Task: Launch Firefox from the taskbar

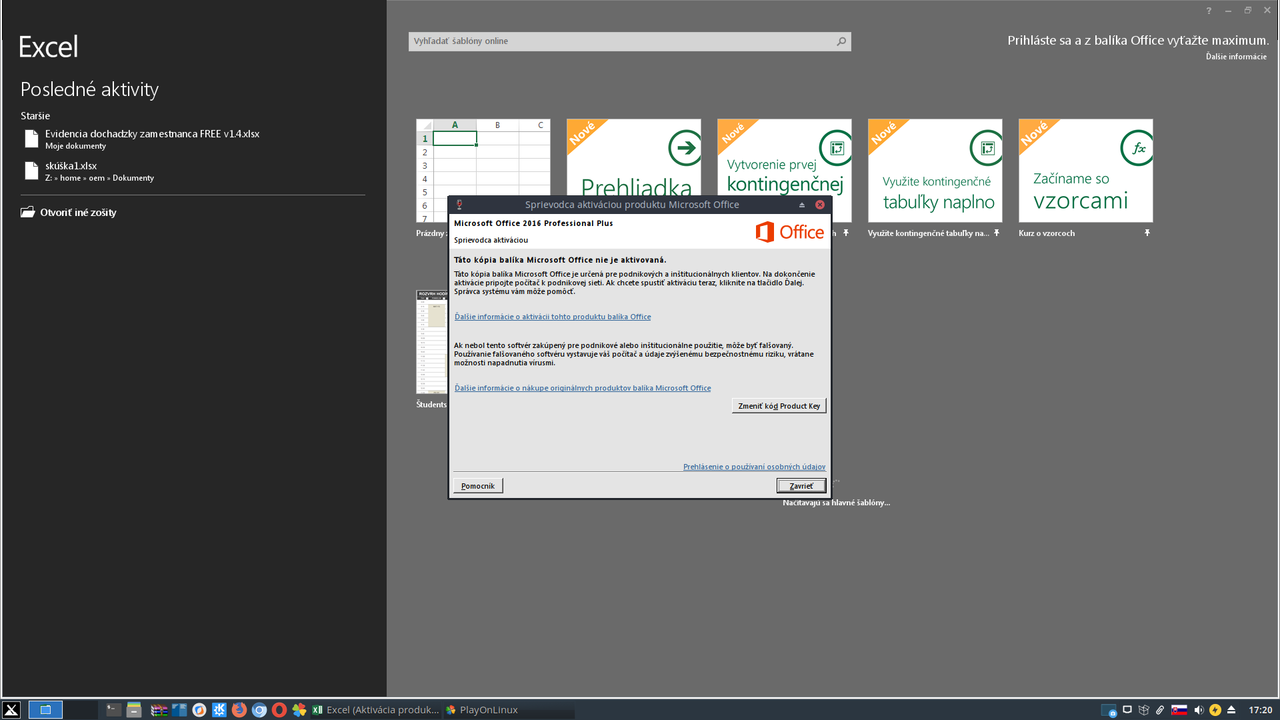Action: pos(239,710)
